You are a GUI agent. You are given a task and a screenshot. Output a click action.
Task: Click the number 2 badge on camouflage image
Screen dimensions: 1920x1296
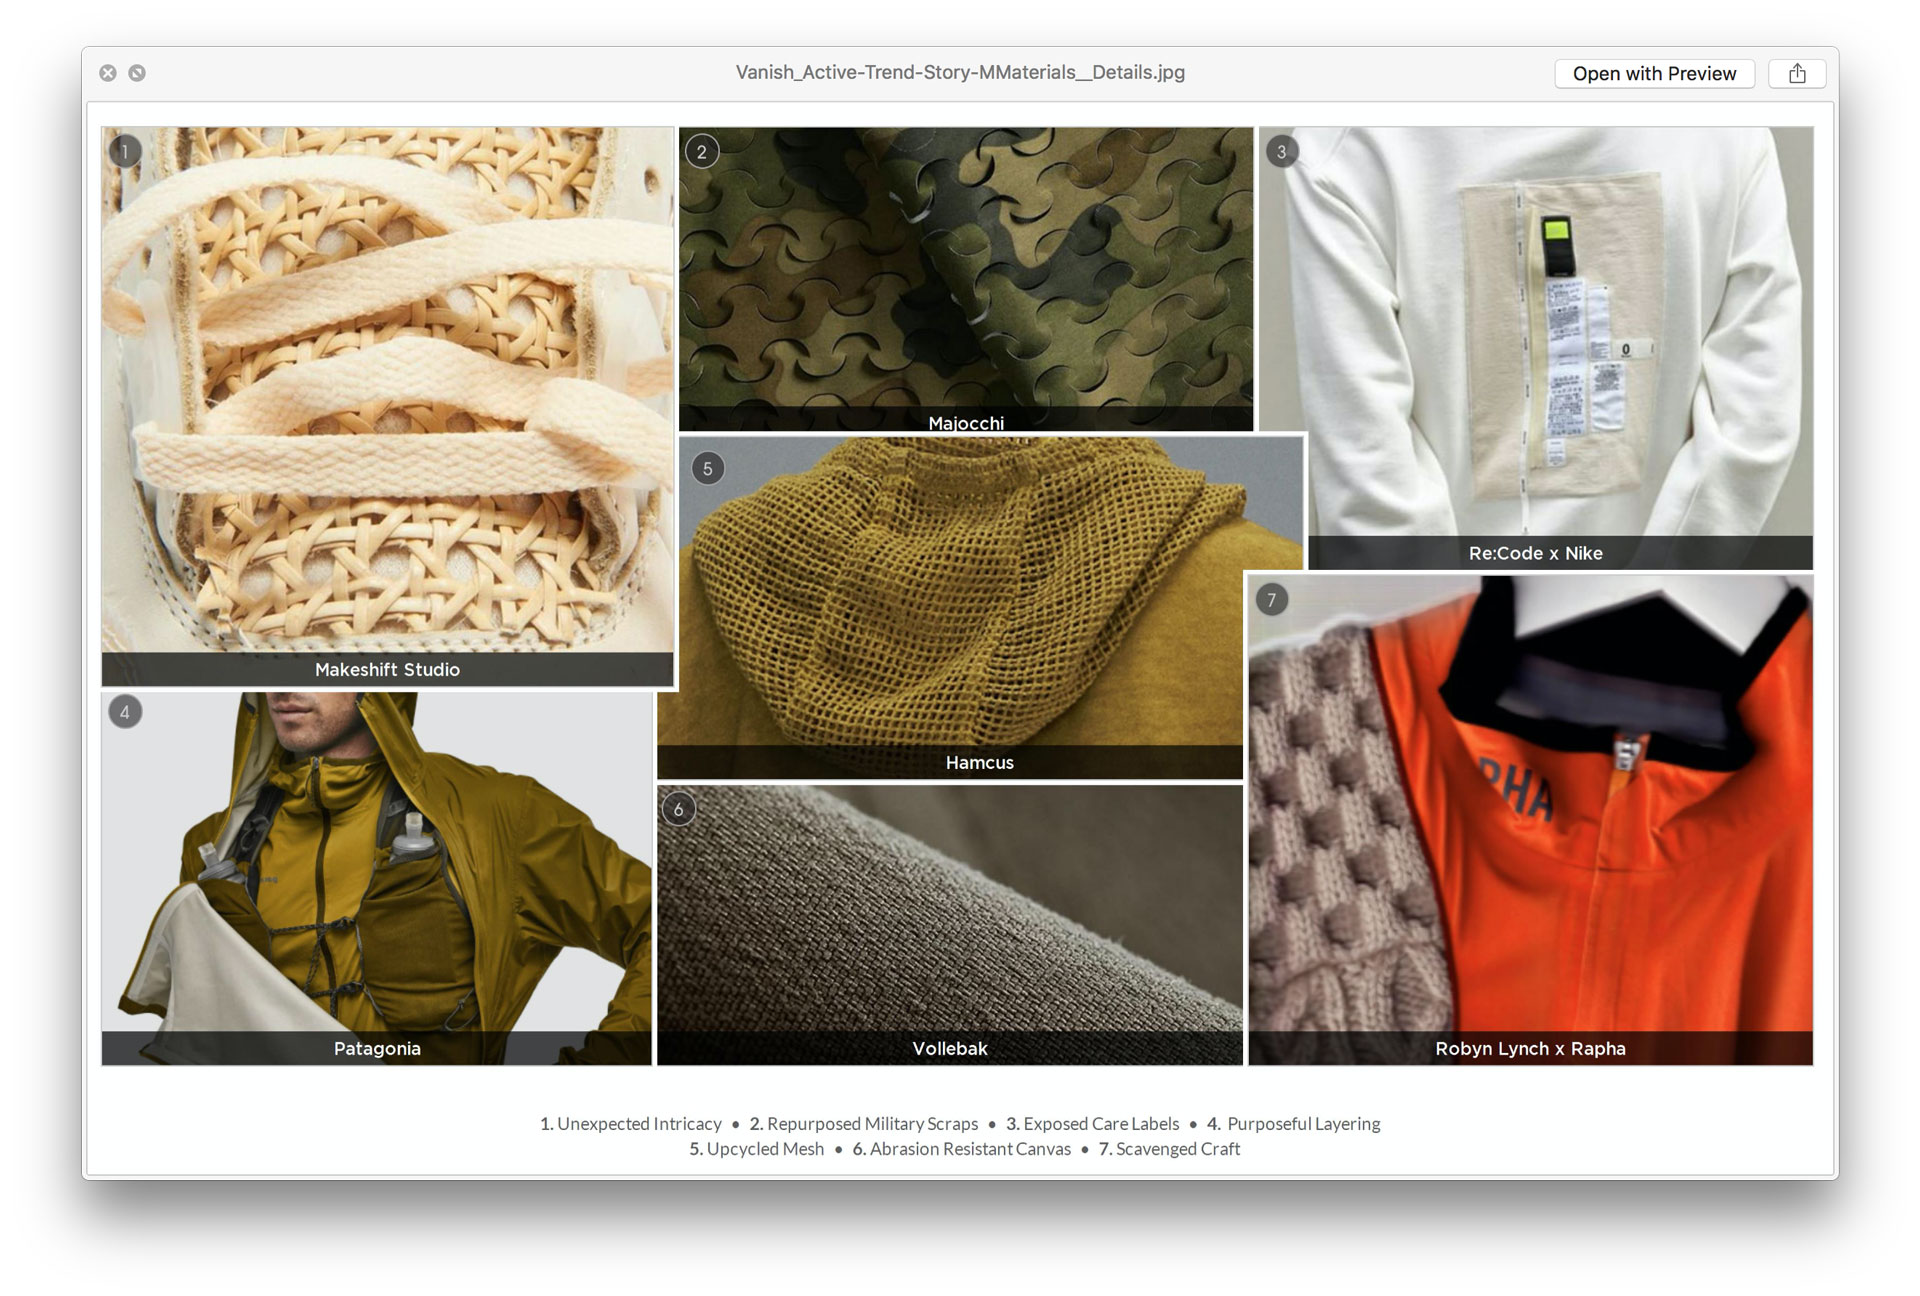coord(702,152)
